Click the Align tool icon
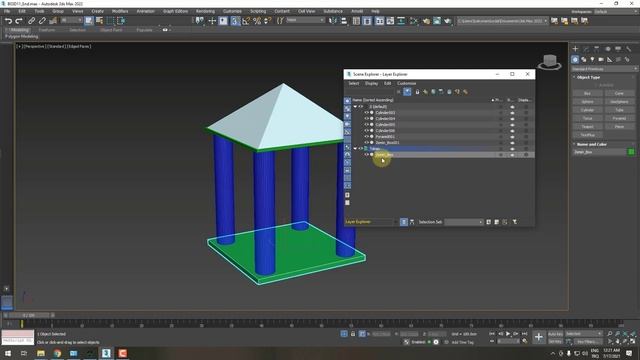The height and width of the screenshot is (360, 640). [x=344, y=21]
